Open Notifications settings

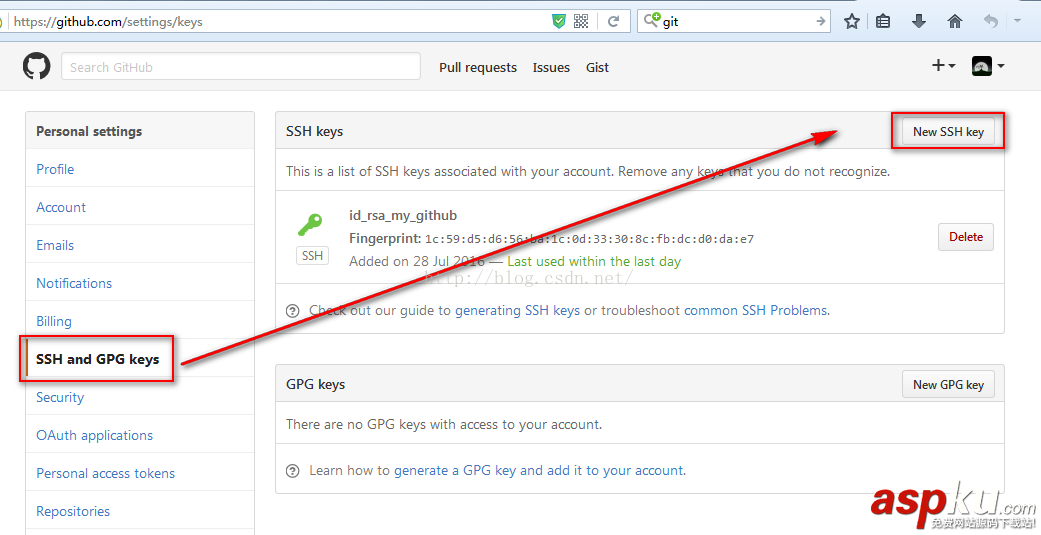[x=74, y=283]
